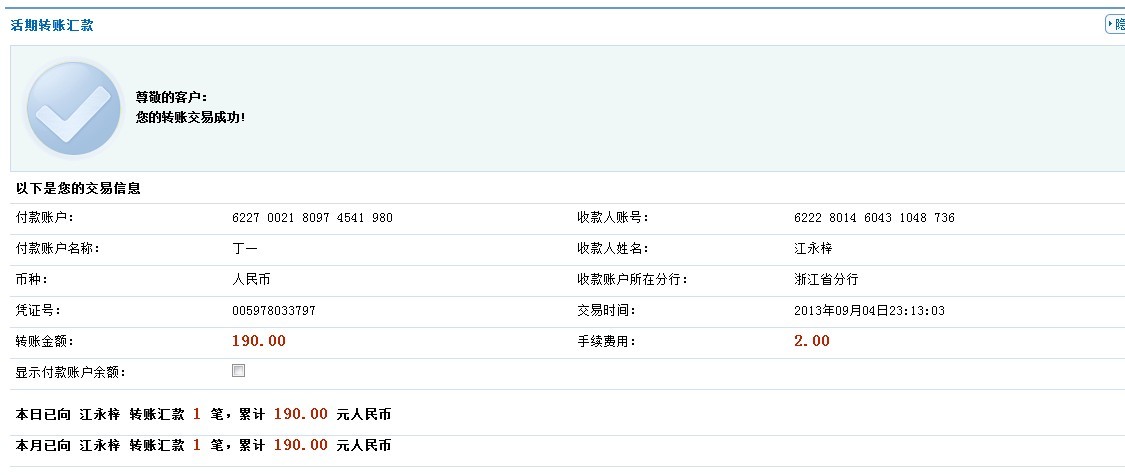Click the 尊敬的客户 greeting text
This screenshot has width=1125, height=475.
pos(171,97)
